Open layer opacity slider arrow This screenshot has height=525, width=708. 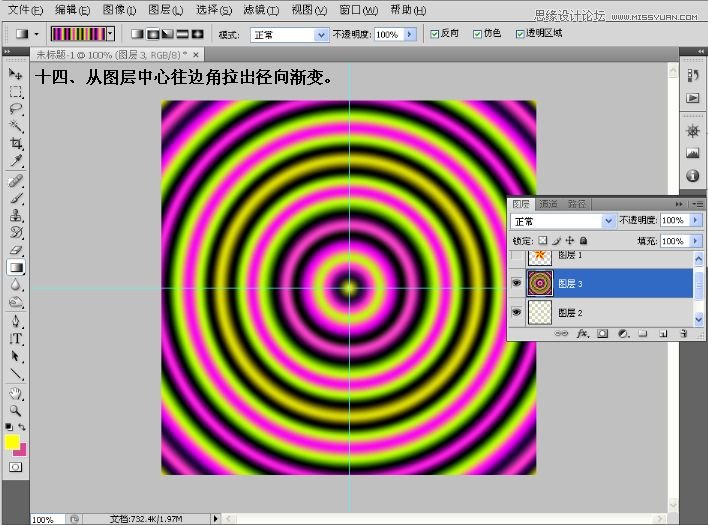point(696,220)
